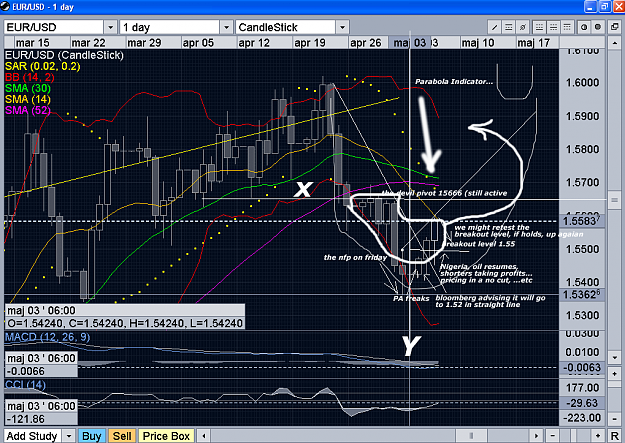Select the trend line drawing tool

[494, 27]
